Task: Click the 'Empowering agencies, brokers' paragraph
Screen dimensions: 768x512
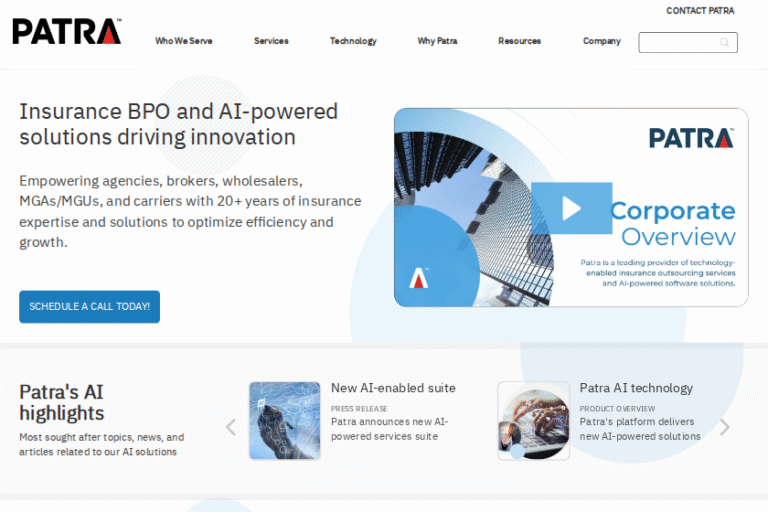Action: click(x=190, y=212)
